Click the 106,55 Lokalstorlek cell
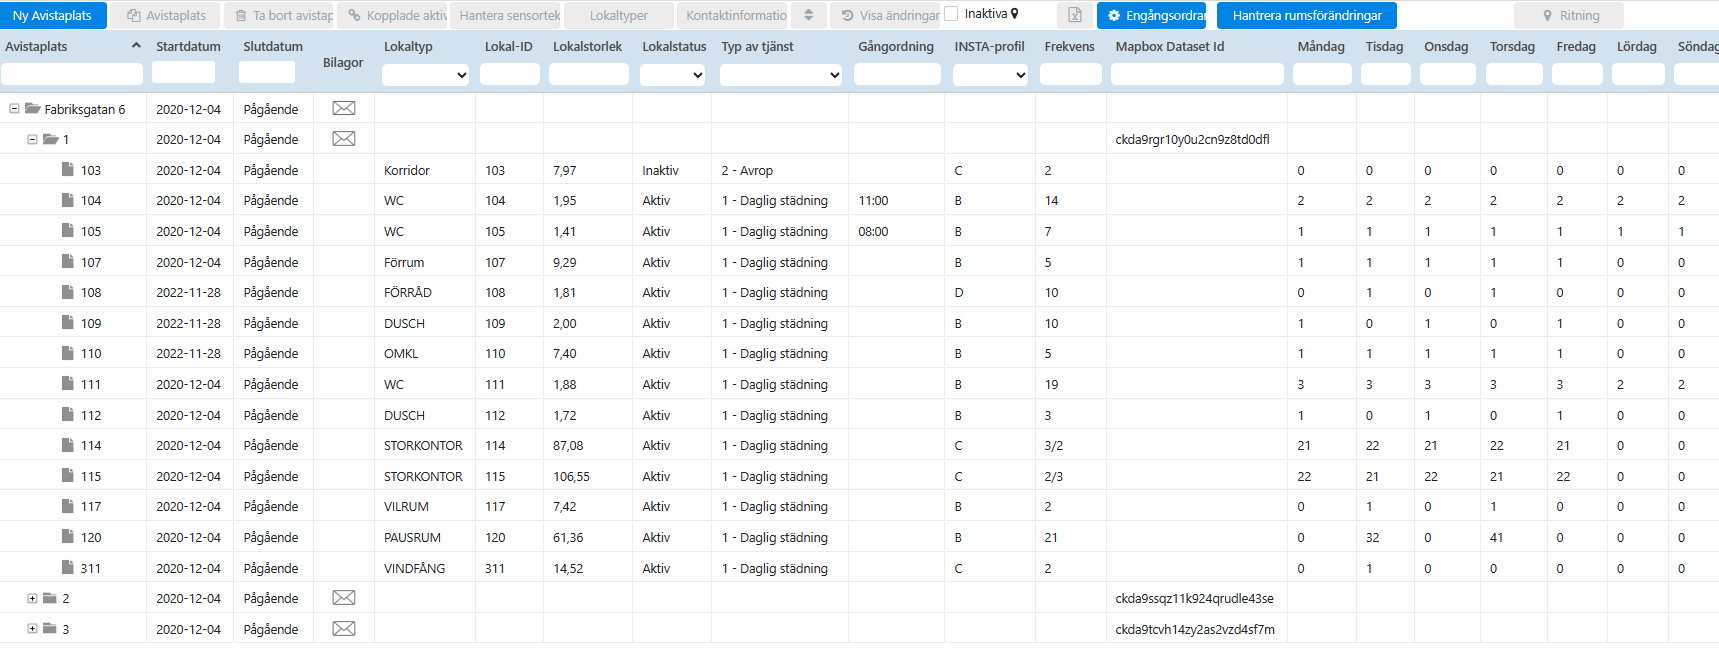 pyautogui.click(x=571, y=476)
